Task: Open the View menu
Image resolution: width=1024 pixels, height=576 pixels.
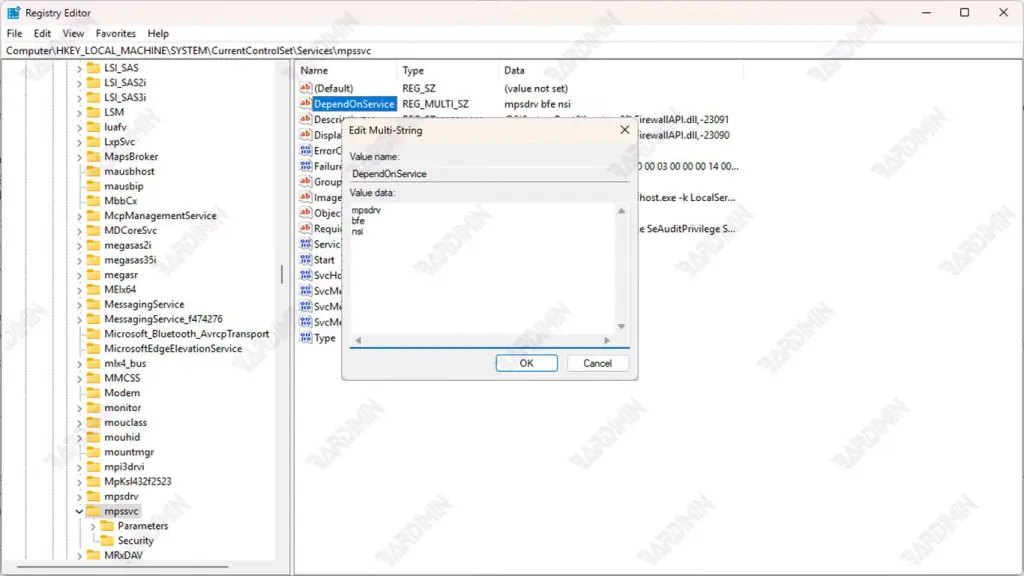Action: pyautogui.click(x=73, y=33)
